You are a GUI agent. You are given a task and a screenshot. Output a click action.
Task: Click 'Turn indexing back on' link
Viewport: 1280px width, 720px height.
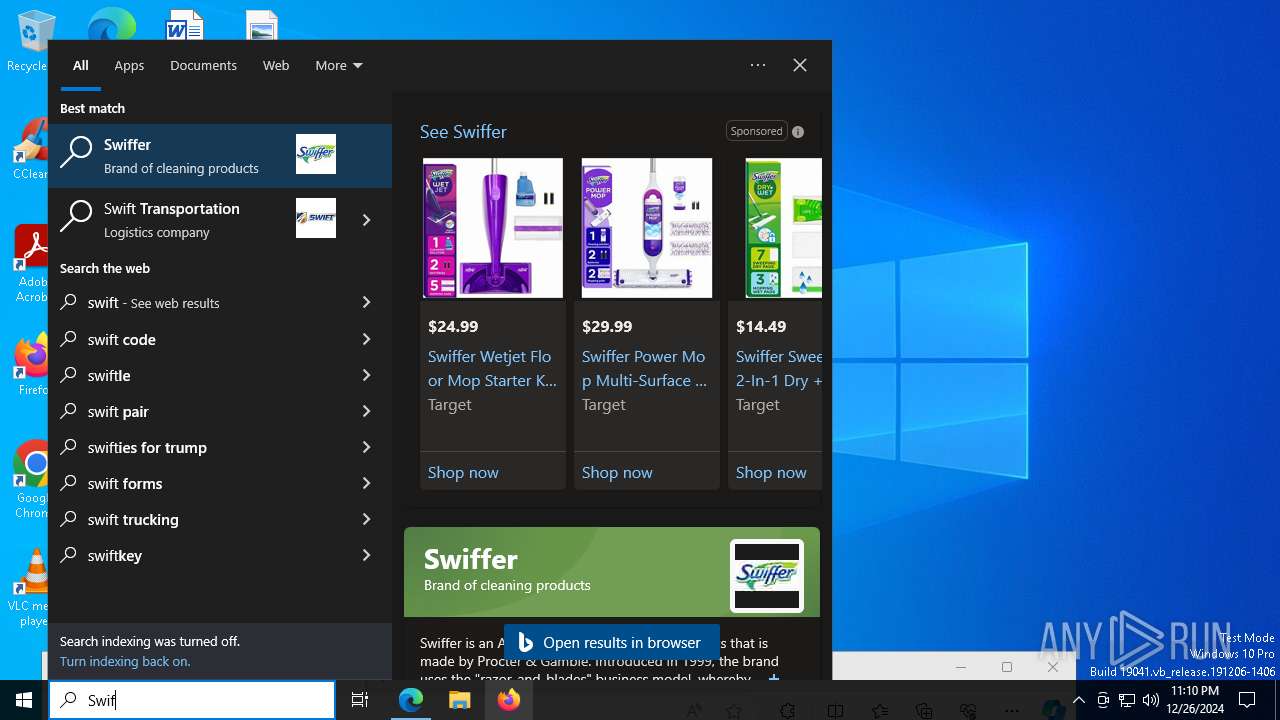pos(125,661)
